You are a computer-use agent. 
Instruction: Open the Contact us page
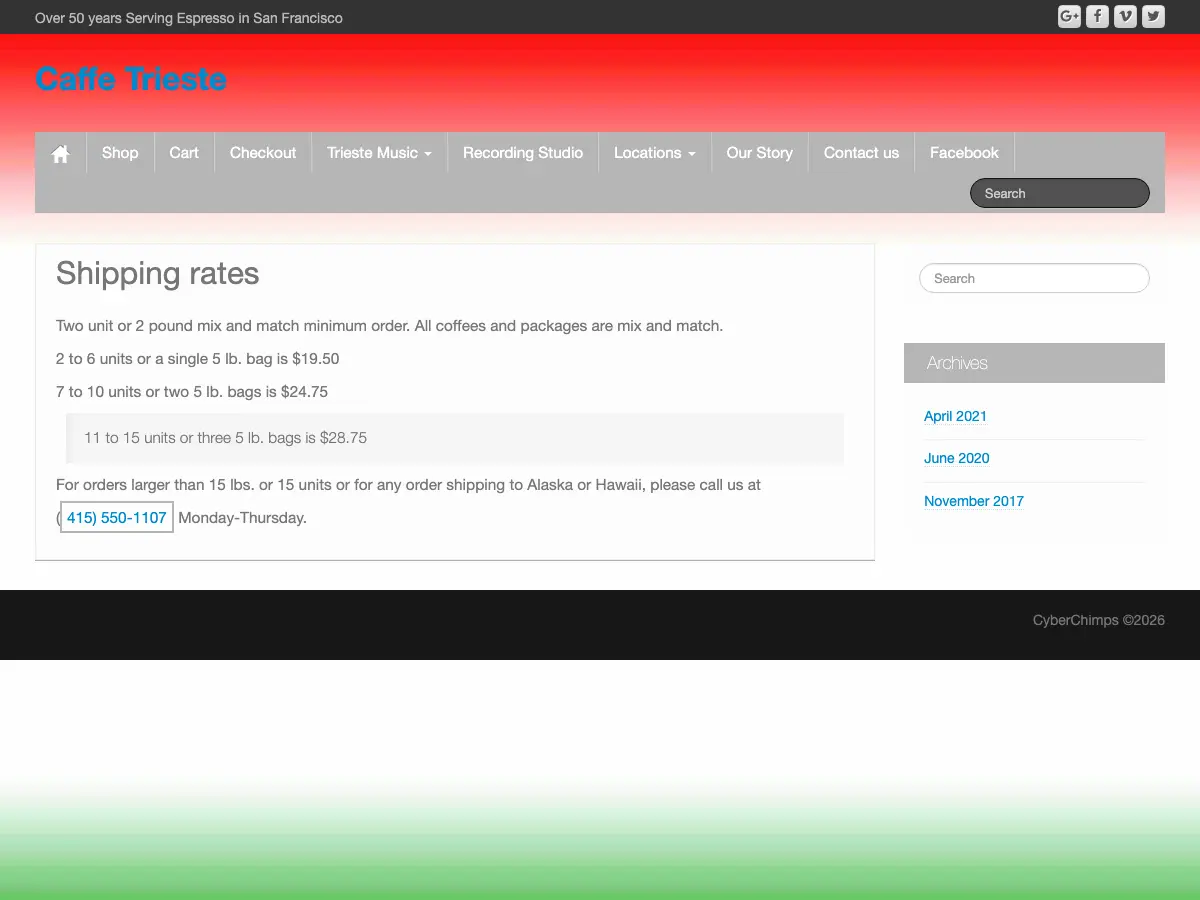point(861,153)
